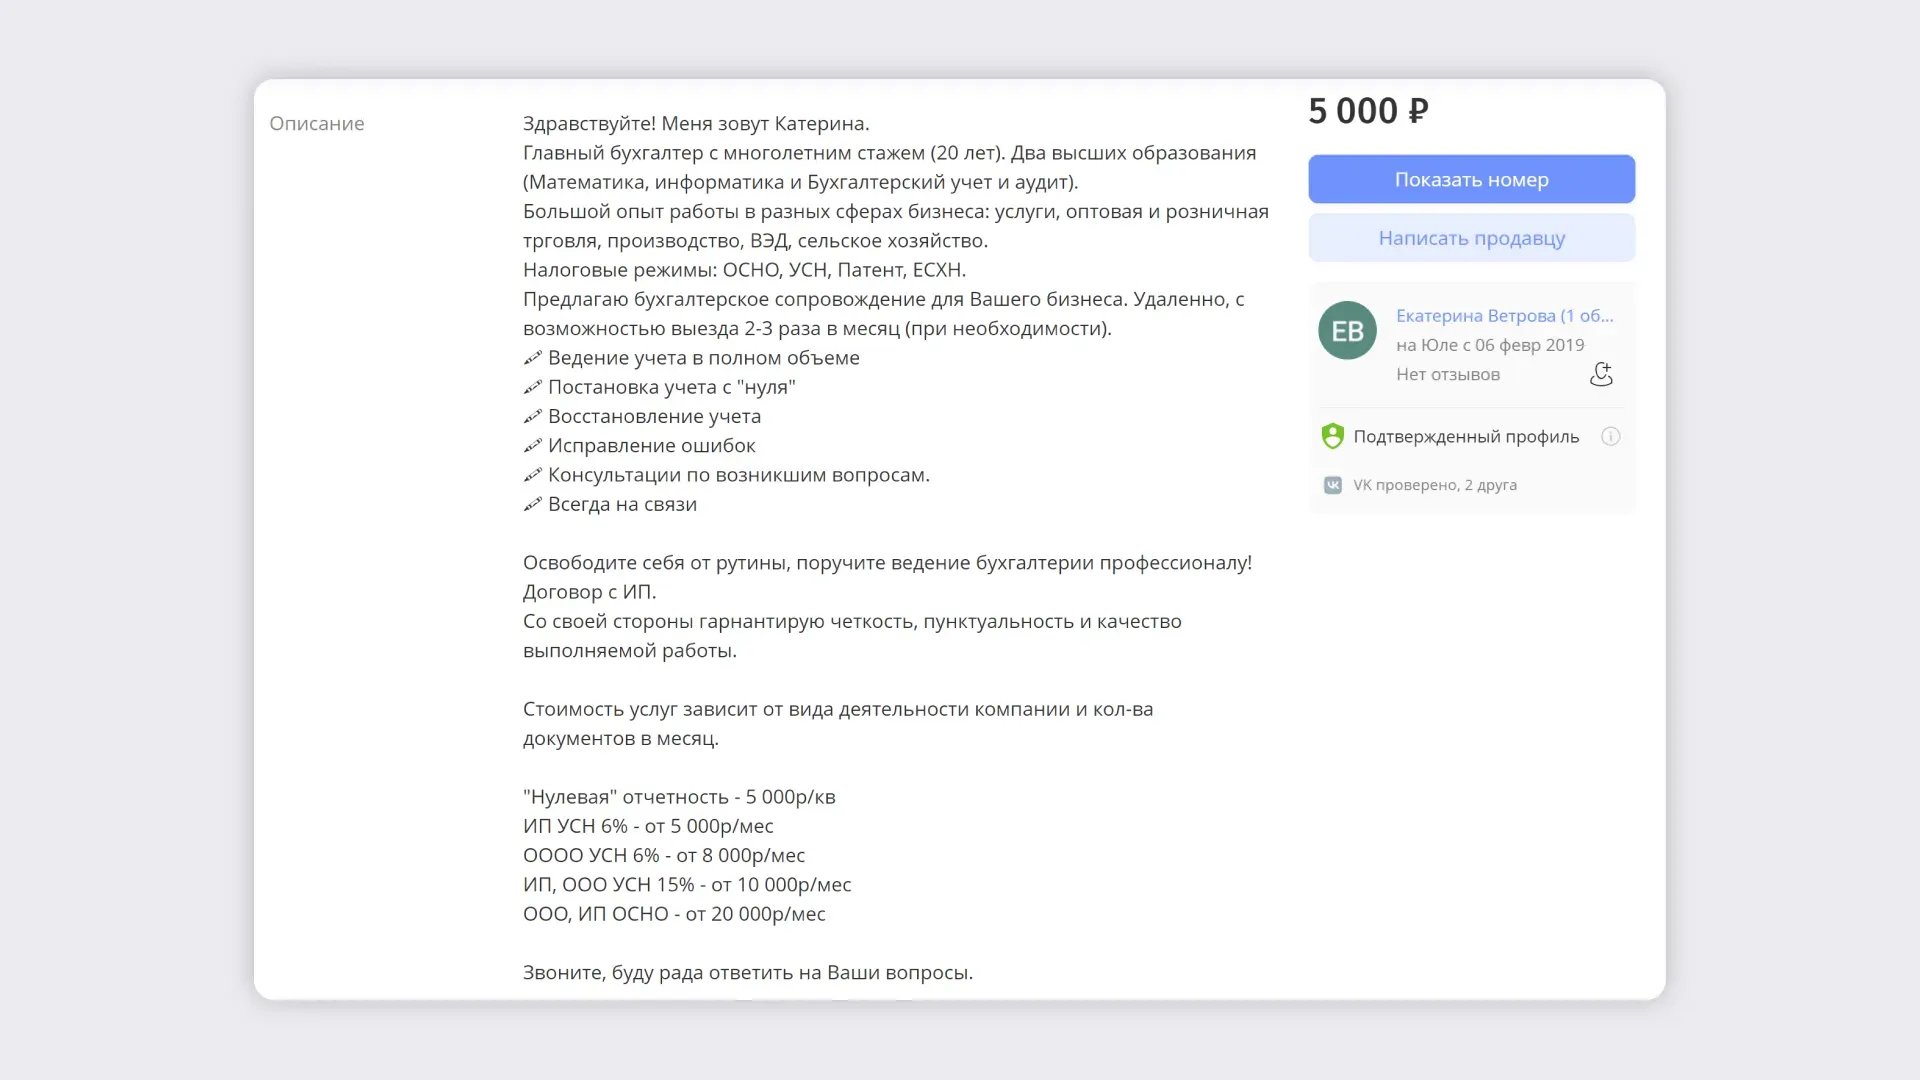
Task: Click the VK logo icon
Action: 1332,485
